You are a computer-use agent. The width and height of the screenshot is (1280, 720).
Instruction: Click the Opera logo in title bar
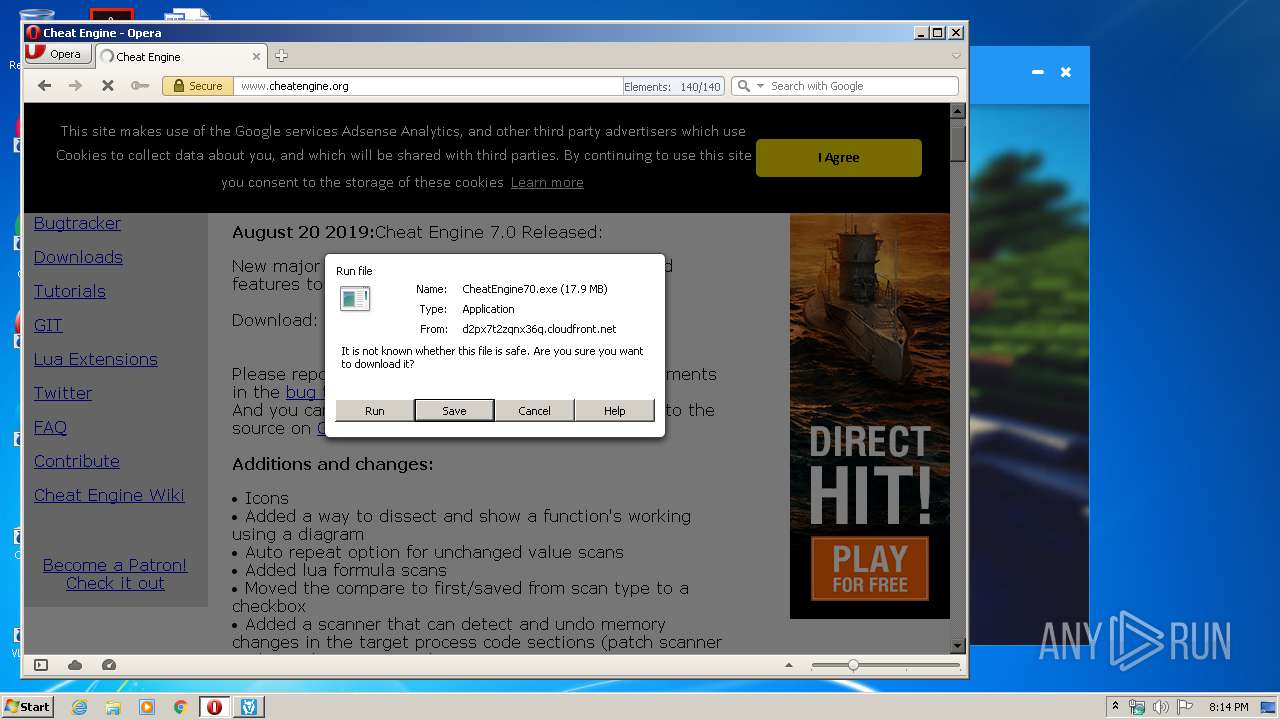point(33,33)
